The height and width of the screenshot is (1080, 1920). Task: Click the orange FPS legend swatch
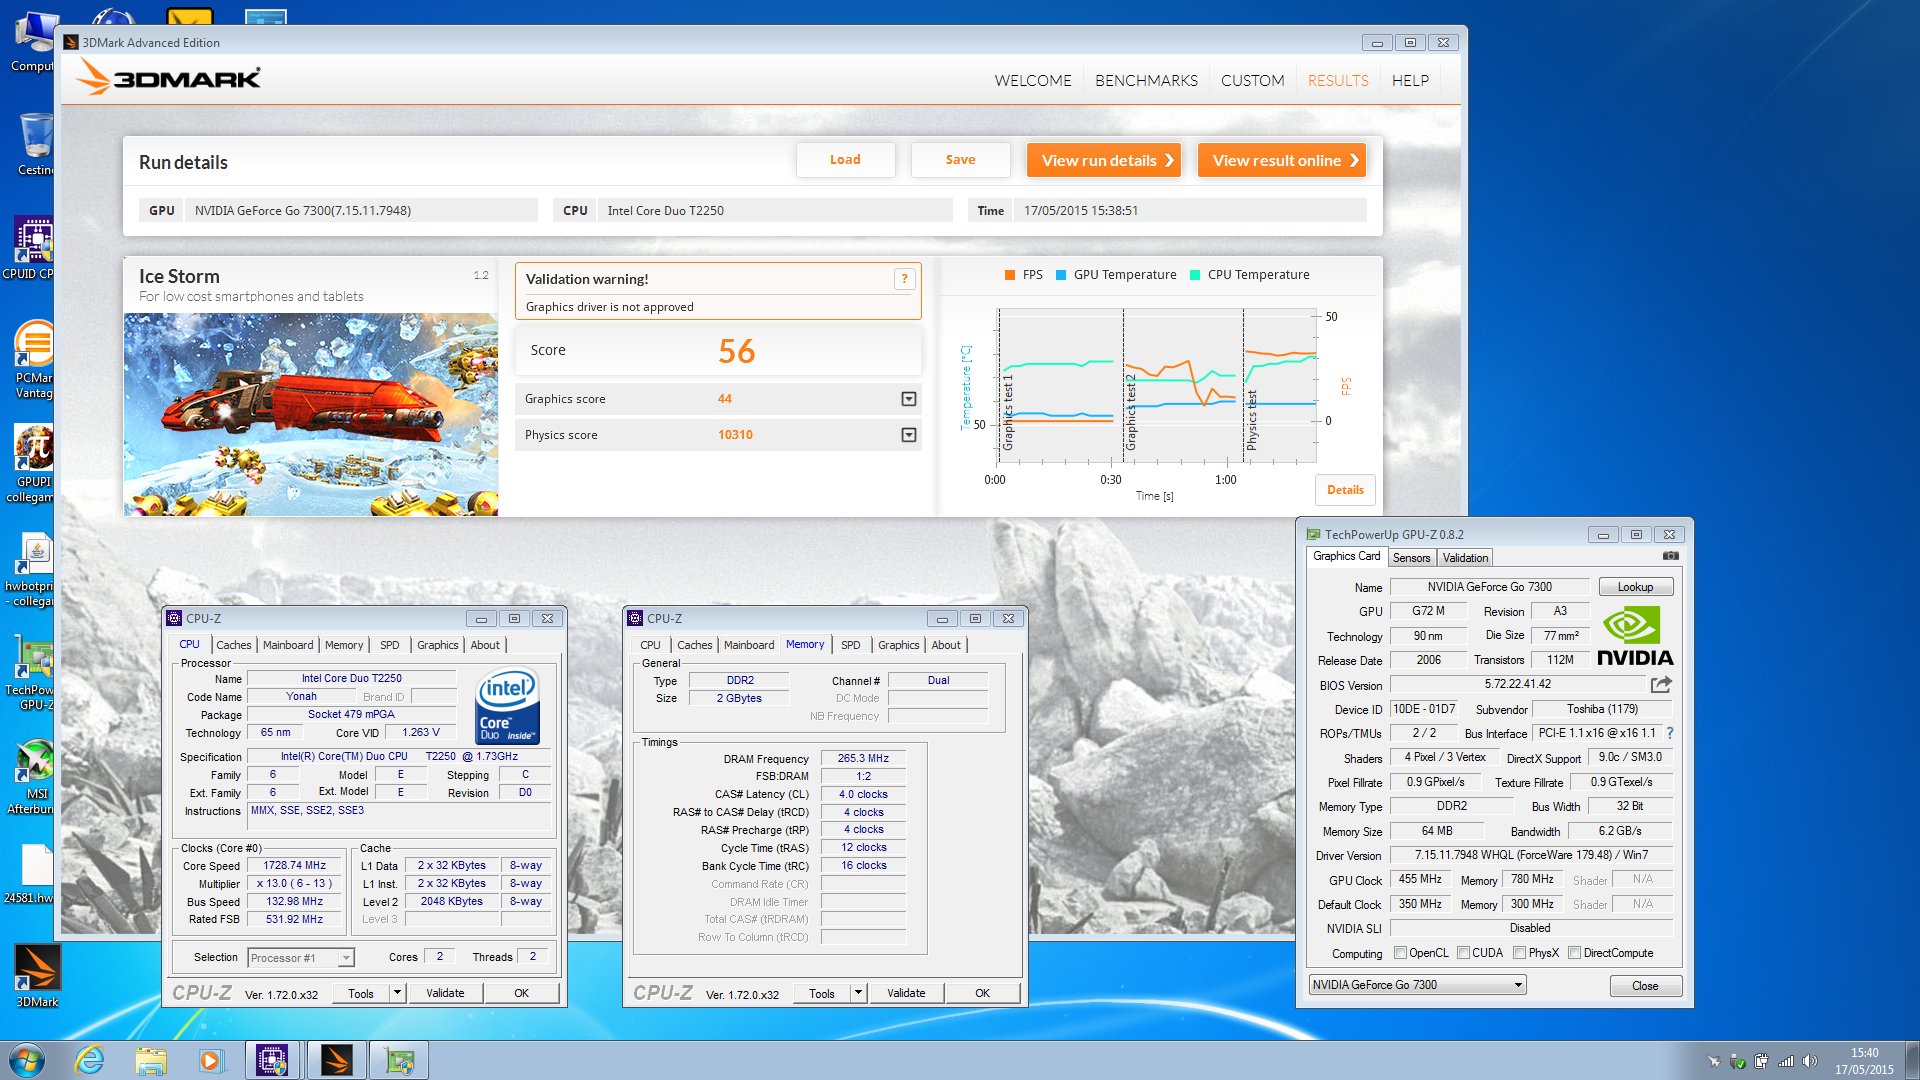1010,275
